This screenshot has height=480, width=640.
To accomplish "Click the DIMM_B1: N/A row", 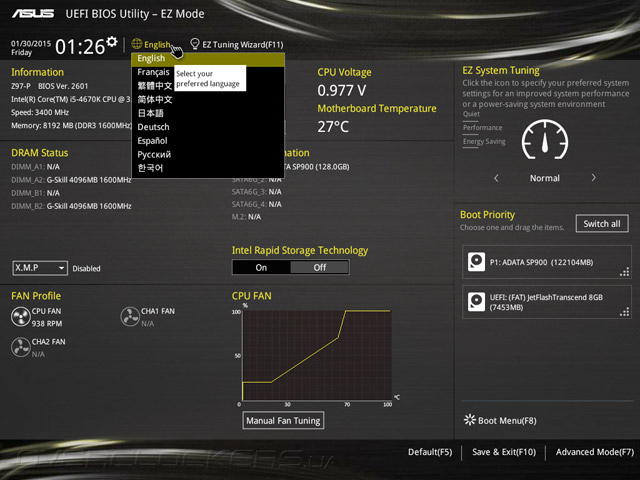I will pyautogui.click(x=36, y=193).
